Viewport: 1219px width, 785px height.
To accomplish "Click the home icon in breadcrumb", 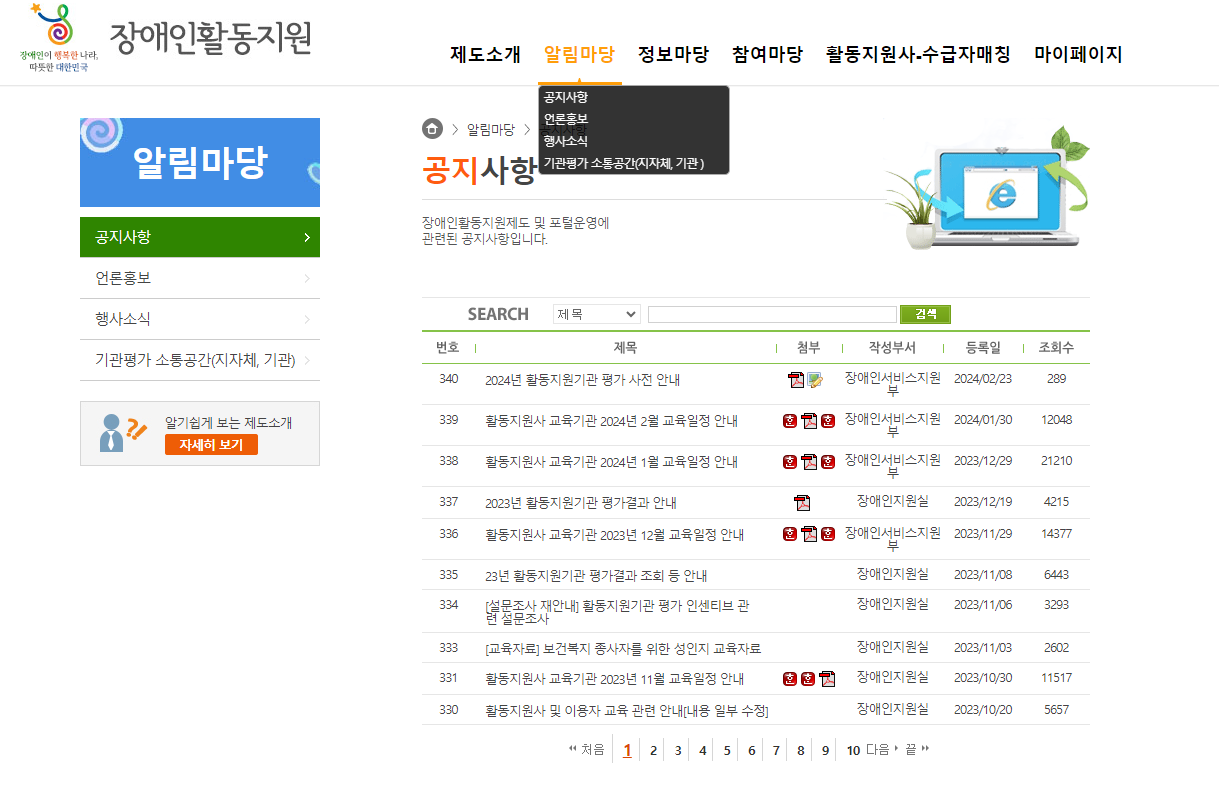I will point(432,129).
